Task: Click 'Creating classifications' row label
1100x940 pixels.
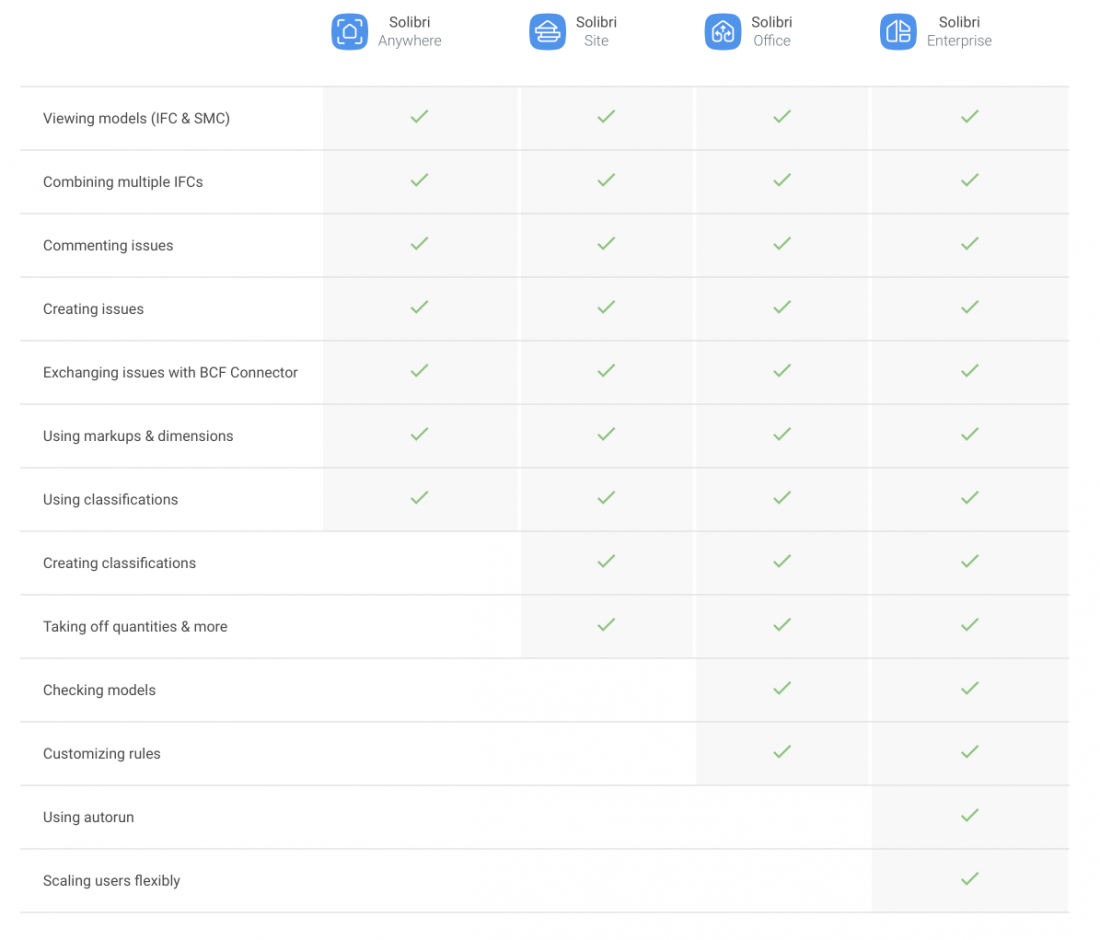Action: pos(119,563)
